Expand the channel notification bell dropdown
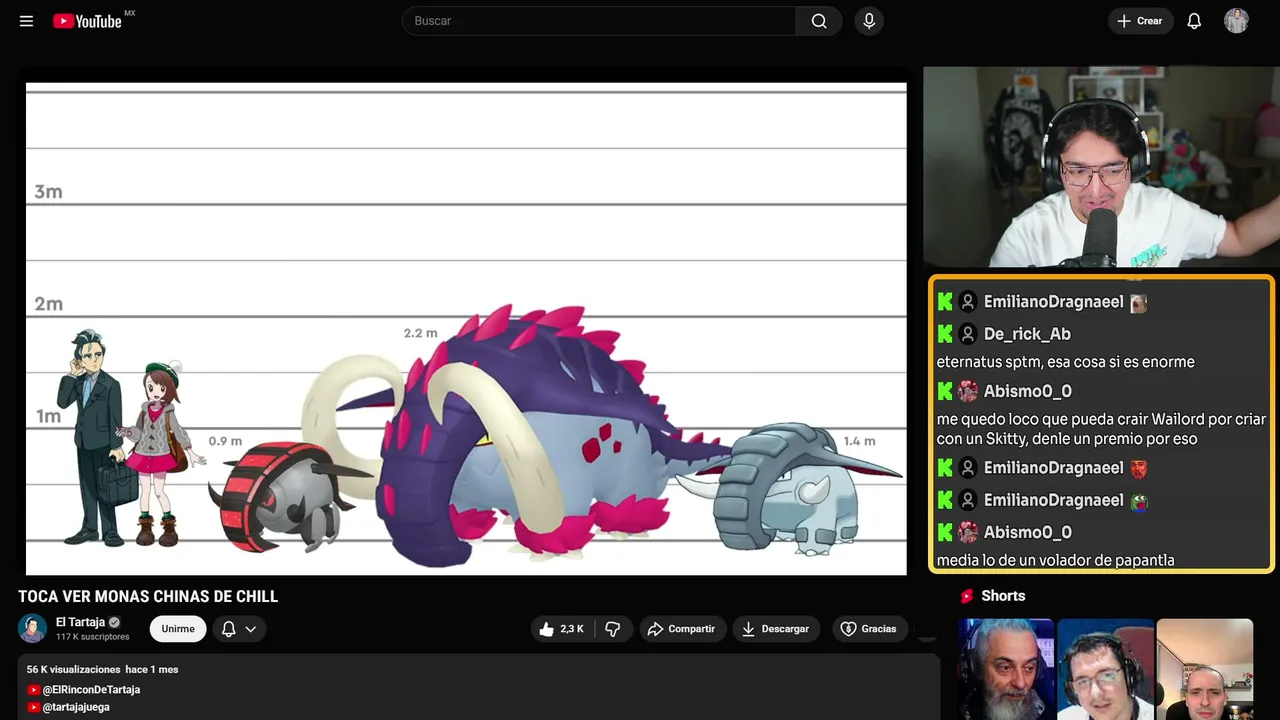The width and height of the screenshot is (1280, 720). click(x=239, y=629)
